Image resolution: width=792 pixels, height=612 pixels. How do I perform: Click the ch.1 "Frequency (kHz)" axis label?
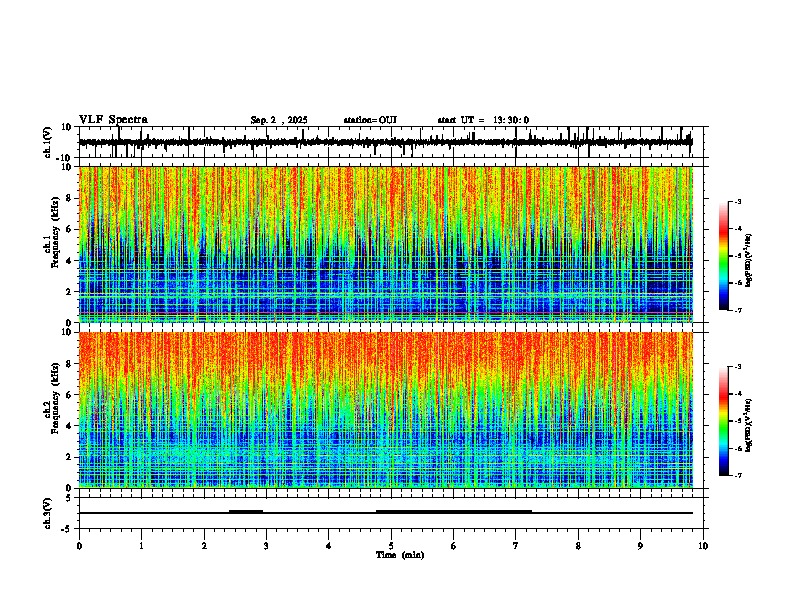point(55,233)
